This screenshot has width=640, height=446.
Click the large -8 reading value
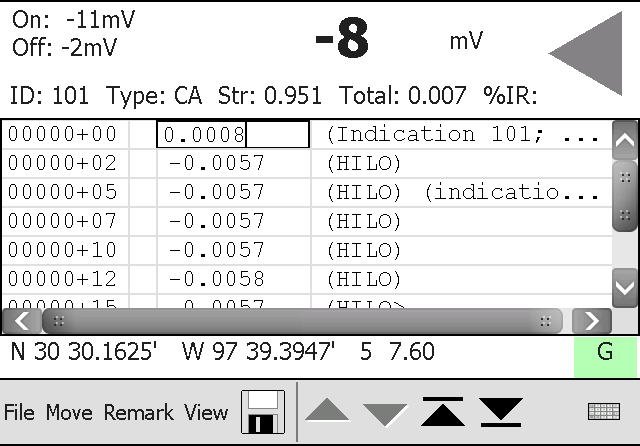coord(342,38)
